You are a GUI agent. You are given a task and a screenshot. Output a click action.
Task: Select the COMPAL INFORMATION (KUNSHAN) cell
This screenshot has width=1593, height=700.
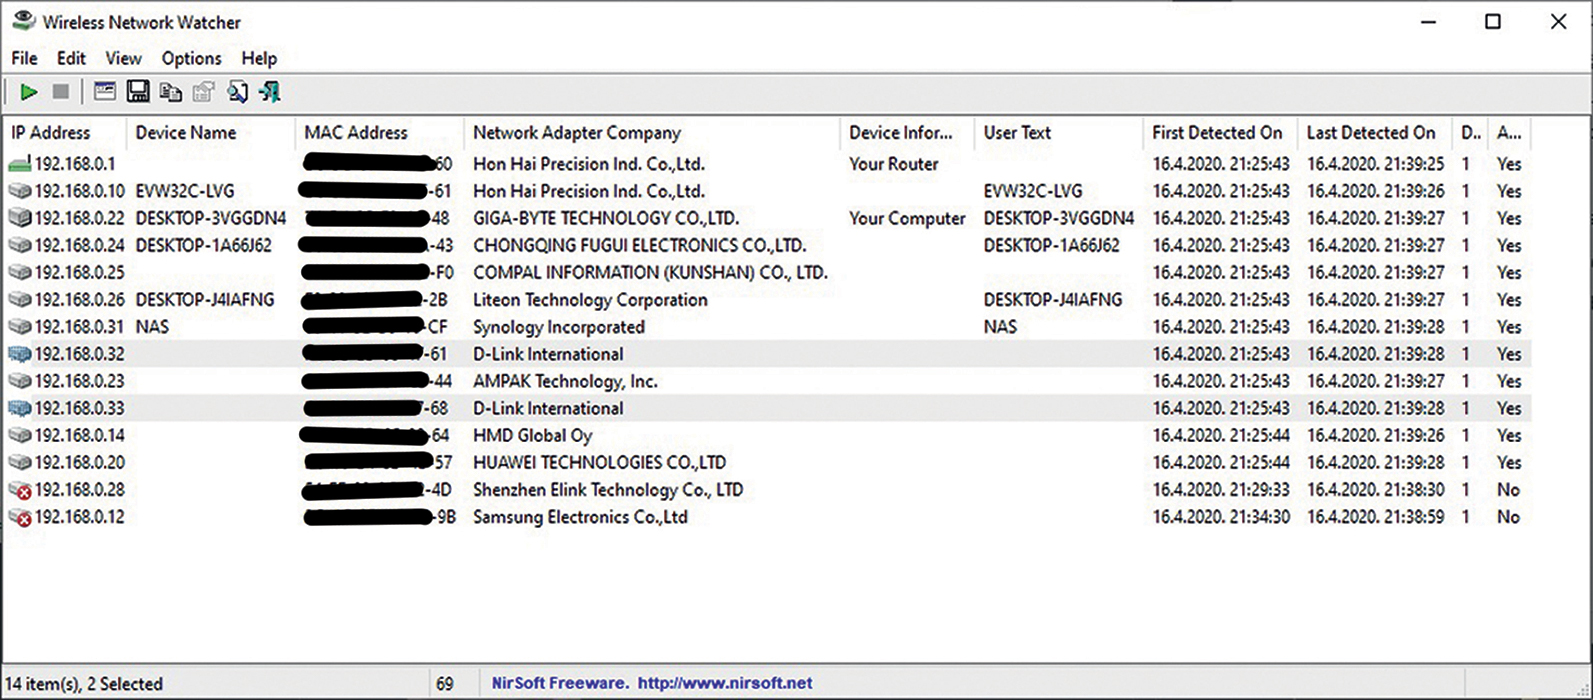pos(650,272)
